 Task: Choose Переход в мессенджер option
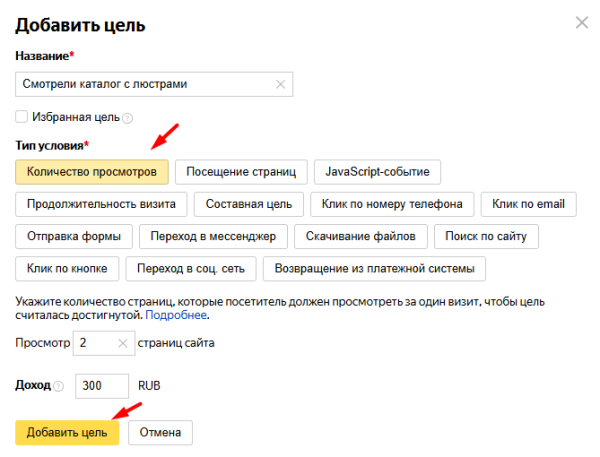tap(213, 237)
